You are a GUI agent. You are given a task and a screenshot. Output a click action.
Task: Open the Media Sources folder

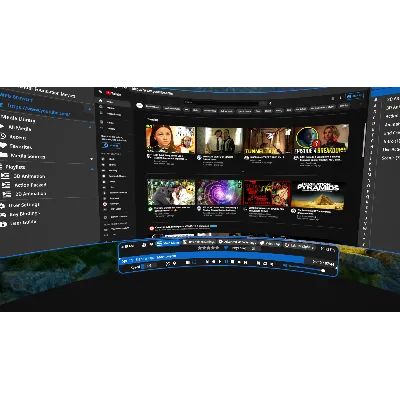27,156
